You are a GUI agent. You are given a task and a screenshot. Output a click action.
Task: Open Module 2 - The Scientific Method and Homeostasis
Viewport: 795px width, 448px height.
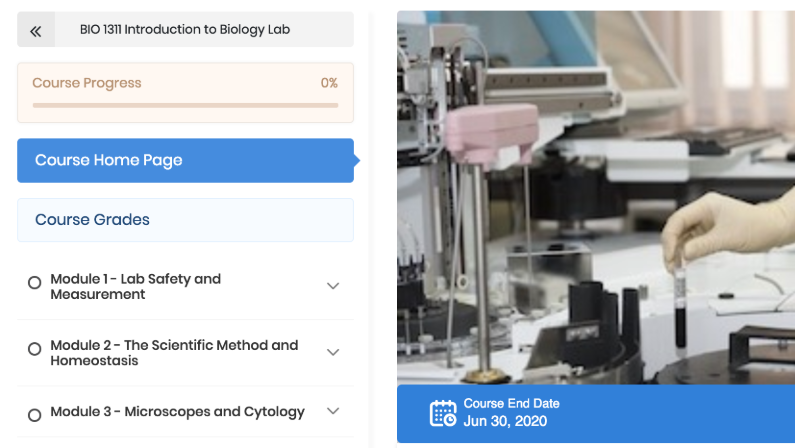tap(174, 353)
